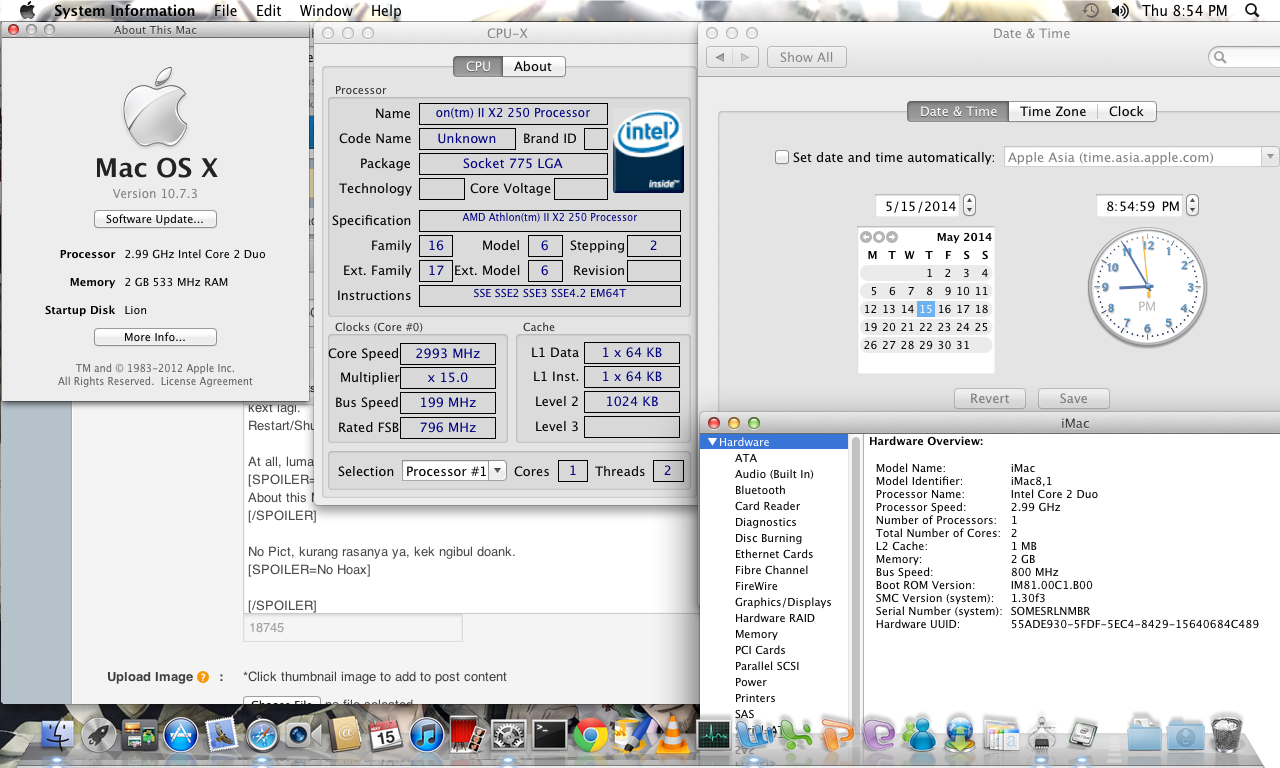Launch Microsoft Excel from the Dock

coord(796,736)
